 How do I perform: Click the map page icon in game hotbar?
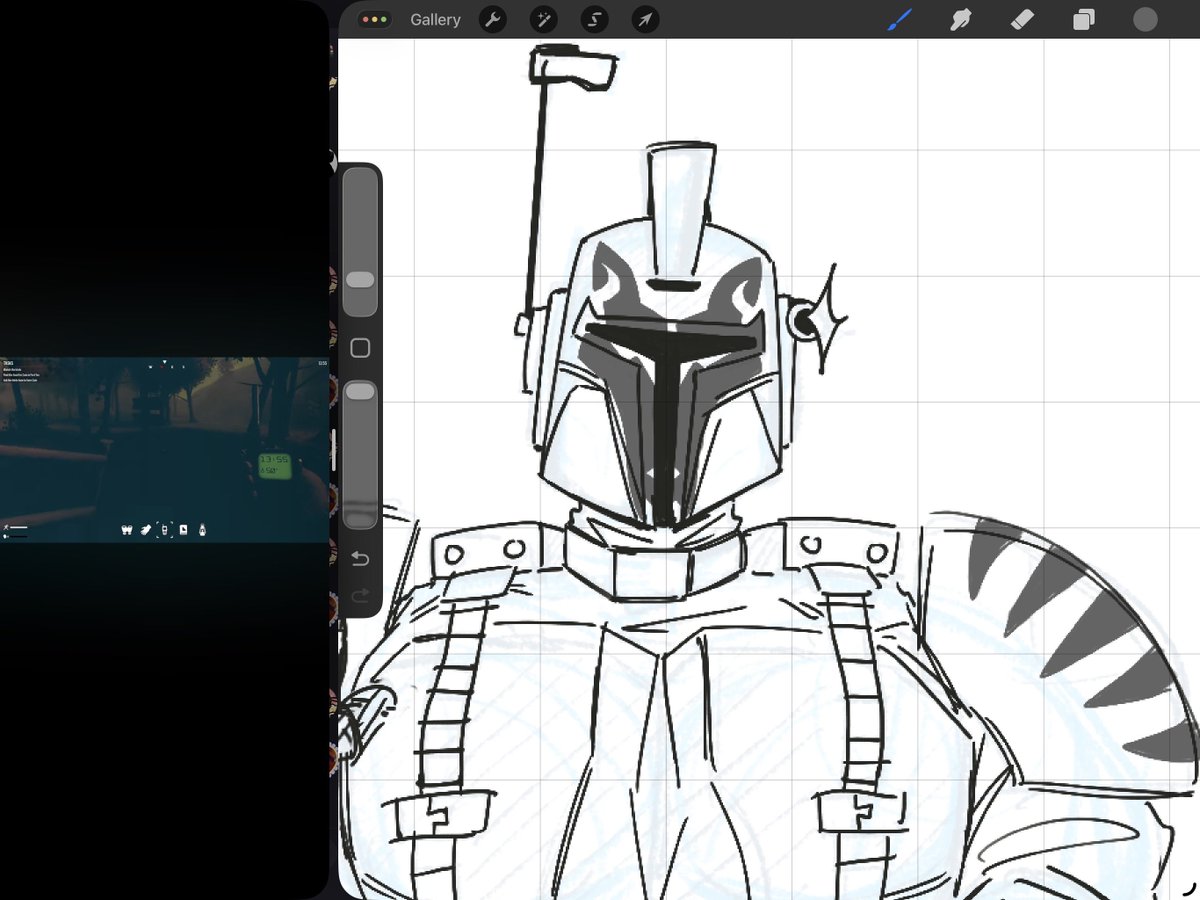[x=183, y=530]
